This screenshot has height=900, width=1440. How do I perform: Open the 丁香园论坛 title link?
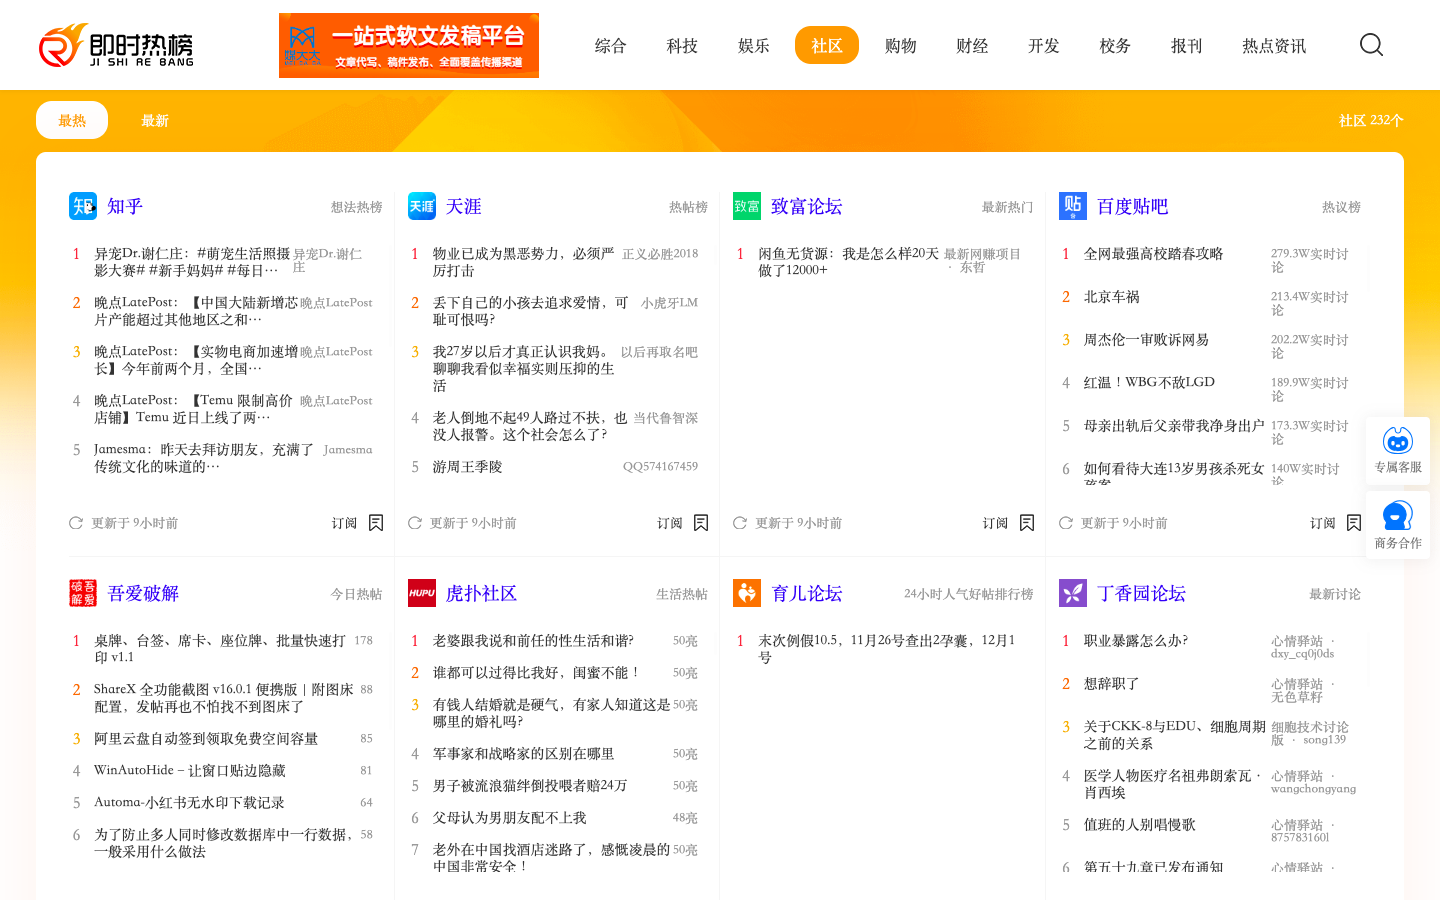coord(1141,593)
